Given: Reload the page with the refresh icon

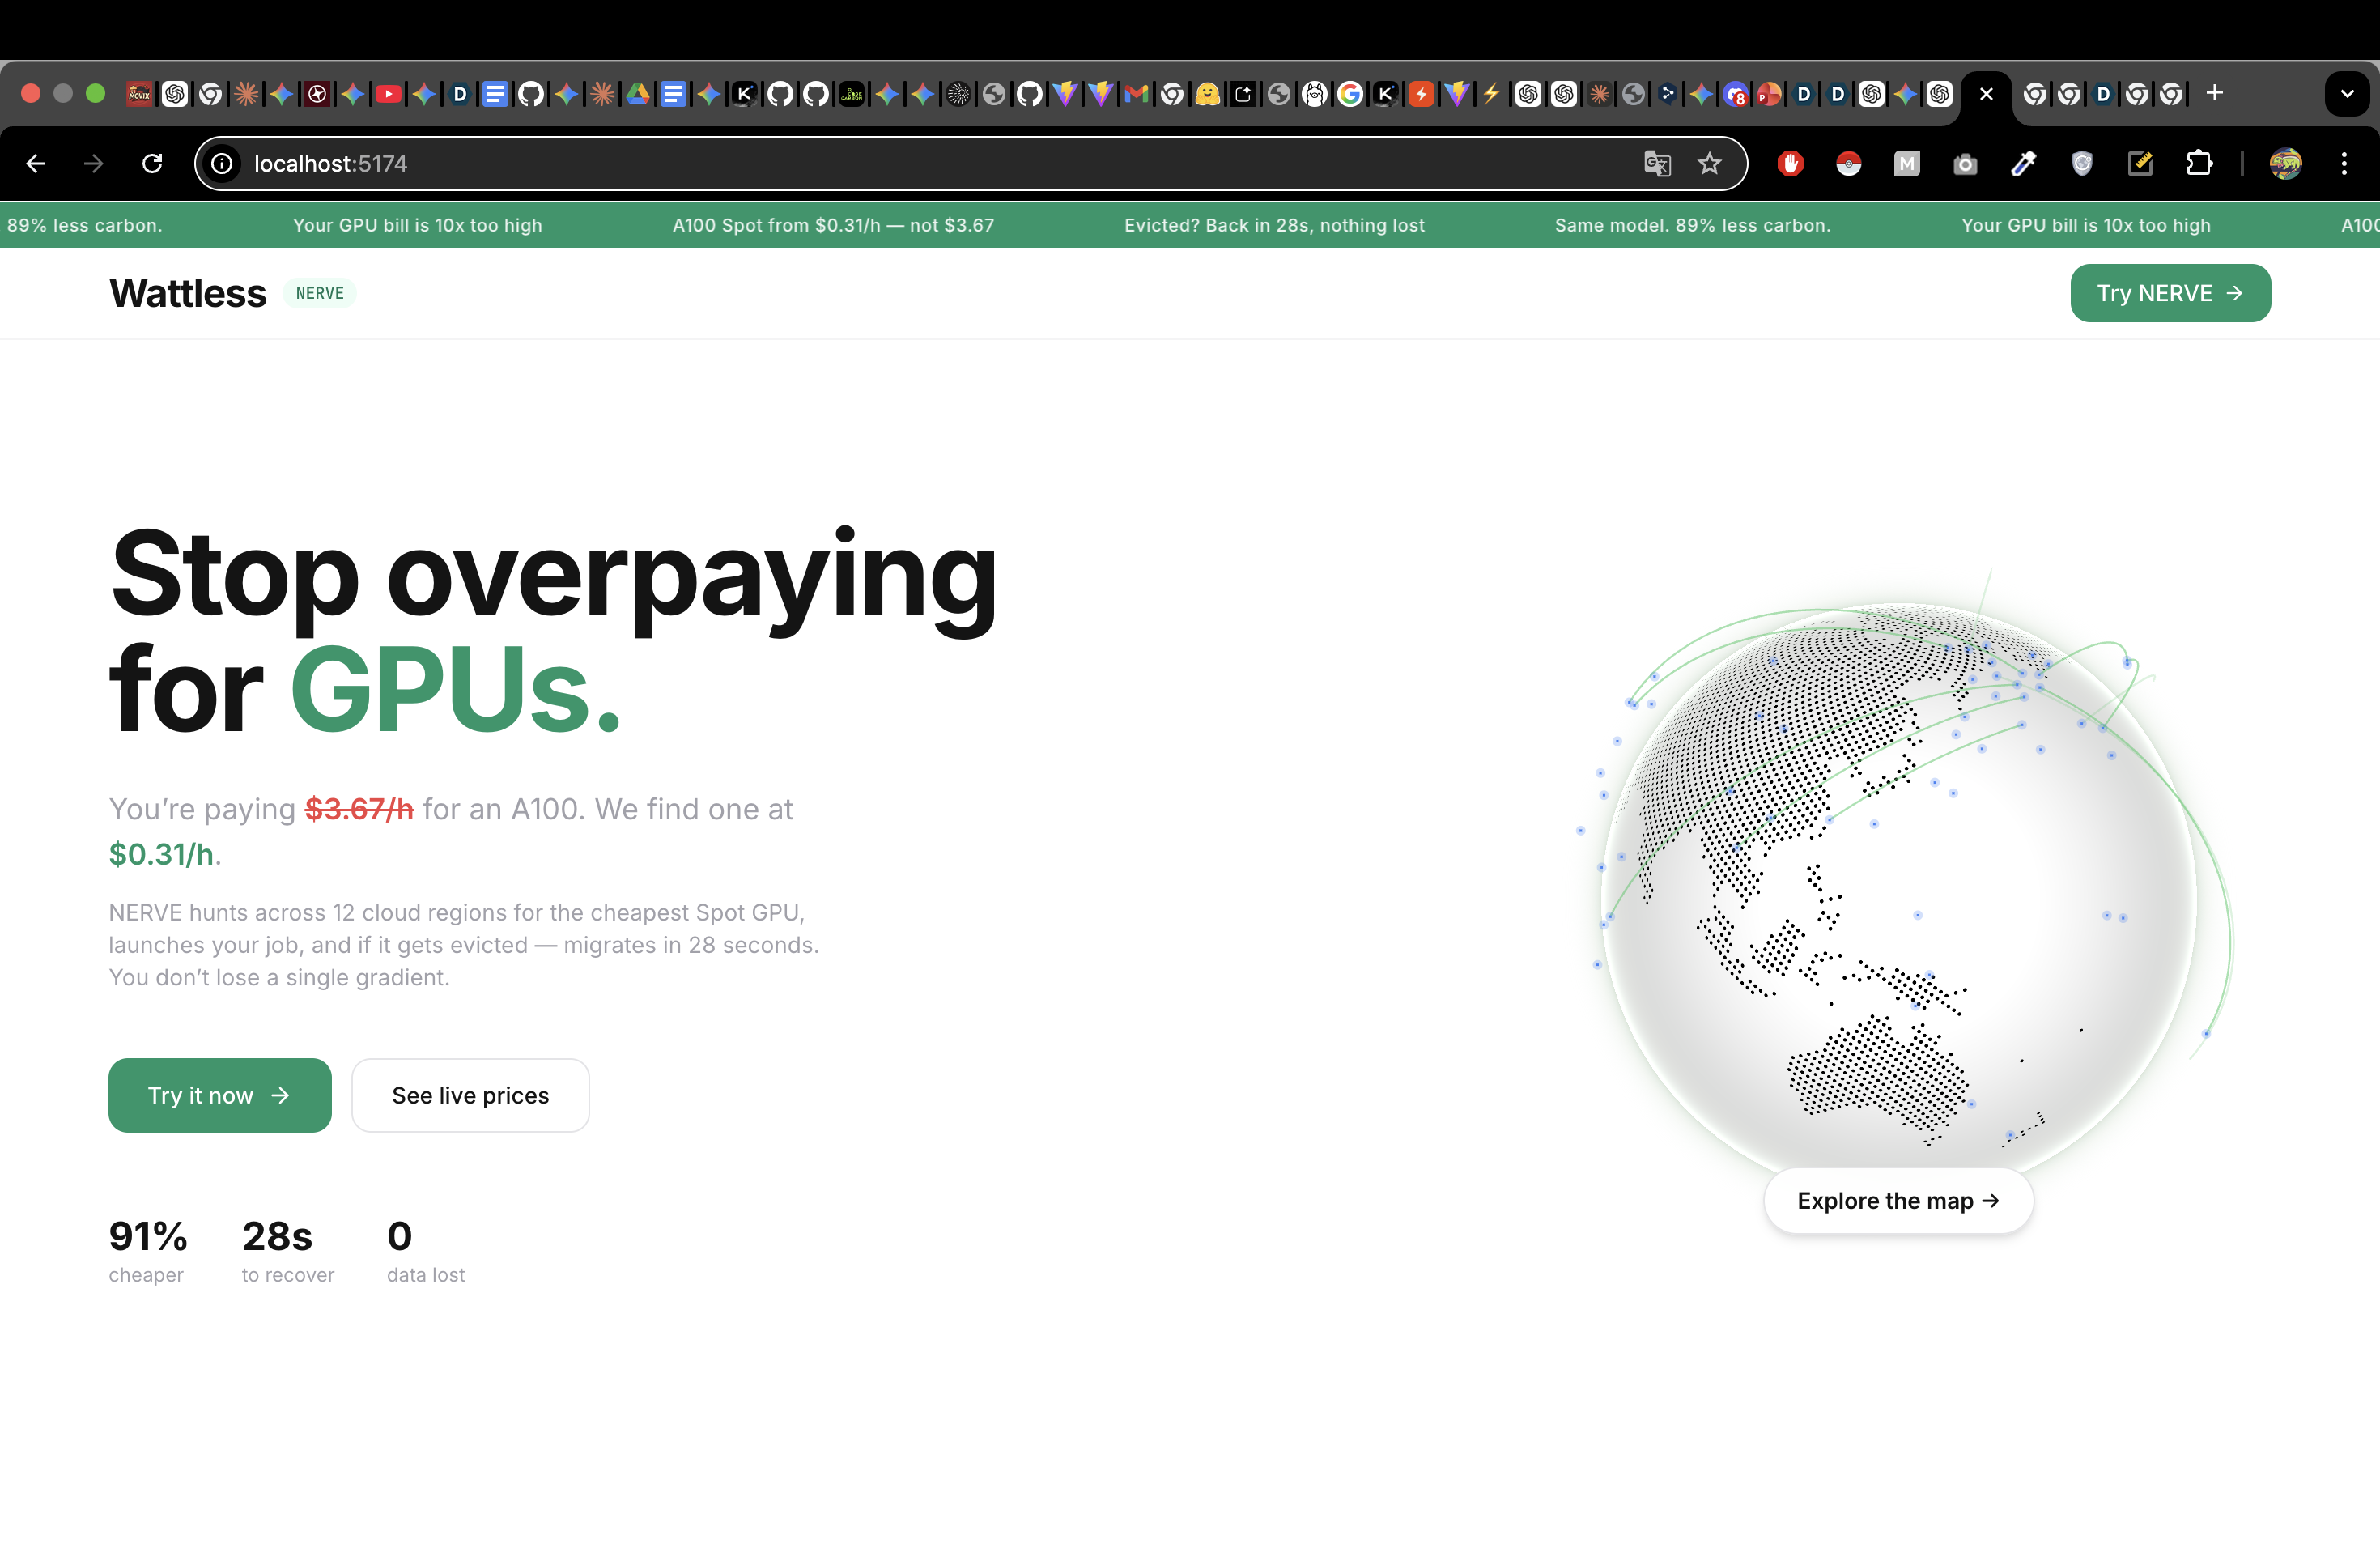Looking at the screenshot, I should click(x=152, y=163).
